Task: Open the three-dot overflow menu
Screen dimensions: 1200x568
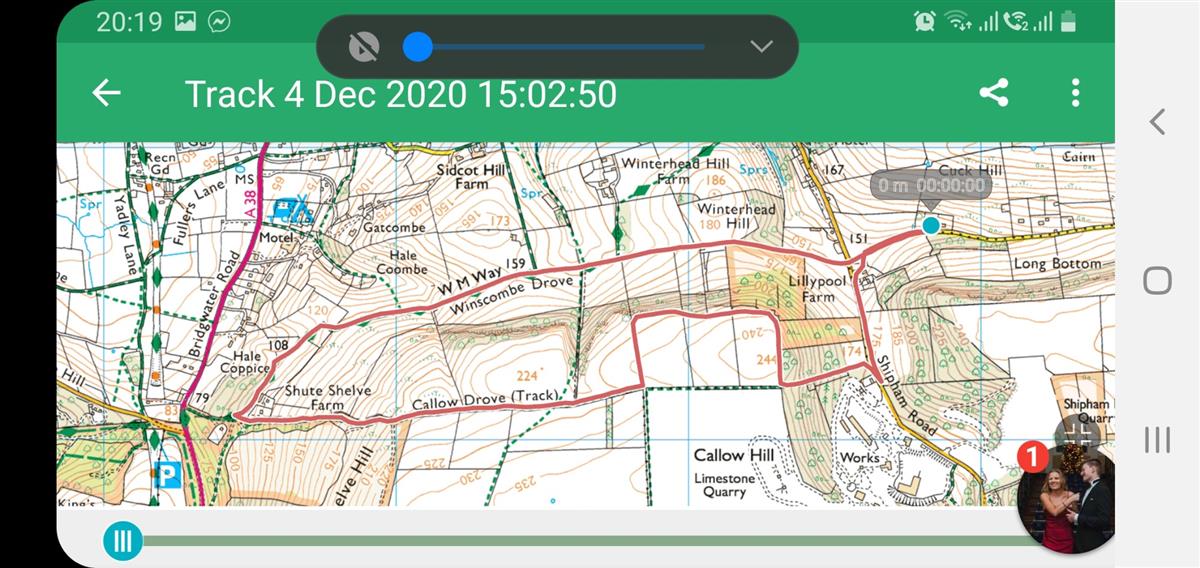Action: [x=1075, y=93]
